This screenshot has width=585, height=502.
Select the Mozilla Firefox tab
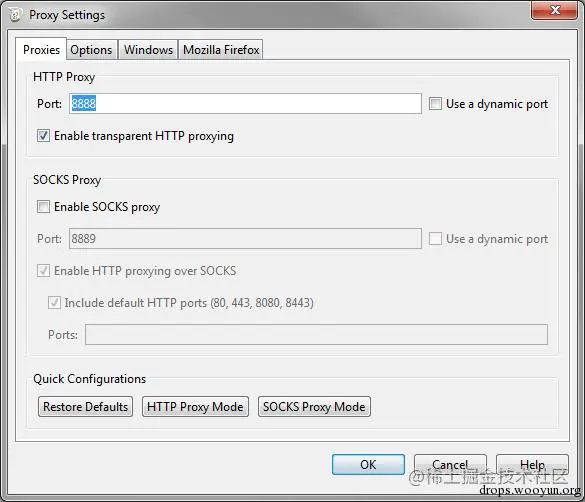click(x=221, y=50)
